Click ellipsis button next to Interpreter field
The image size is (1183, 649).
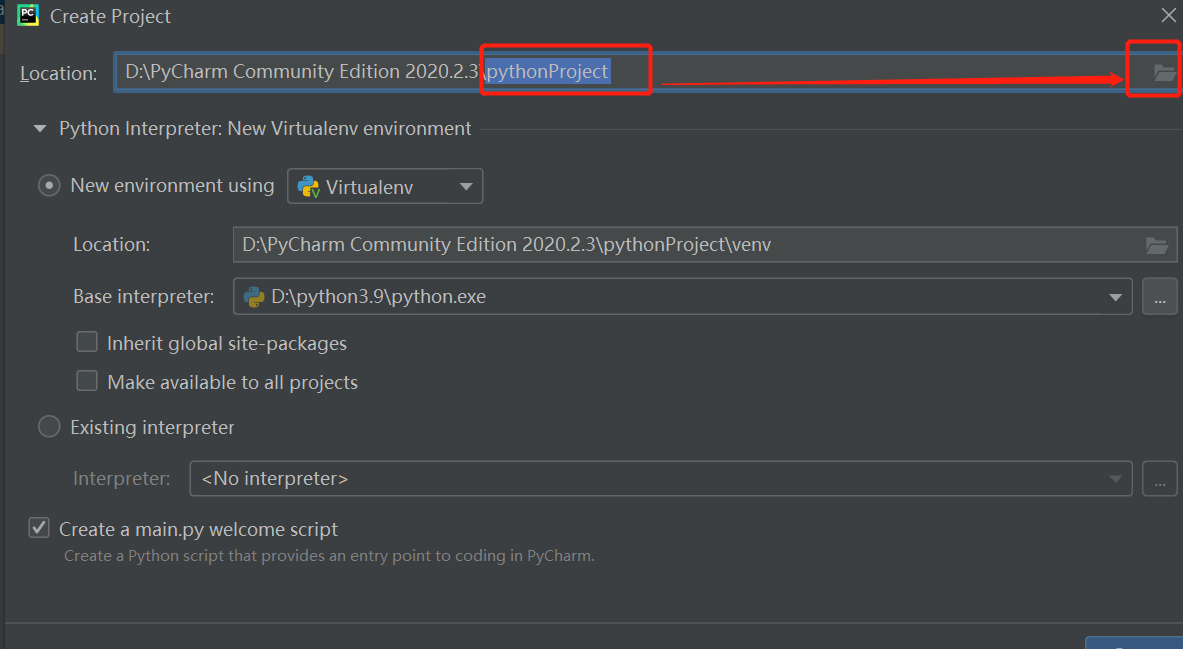tap(1160, 479)
